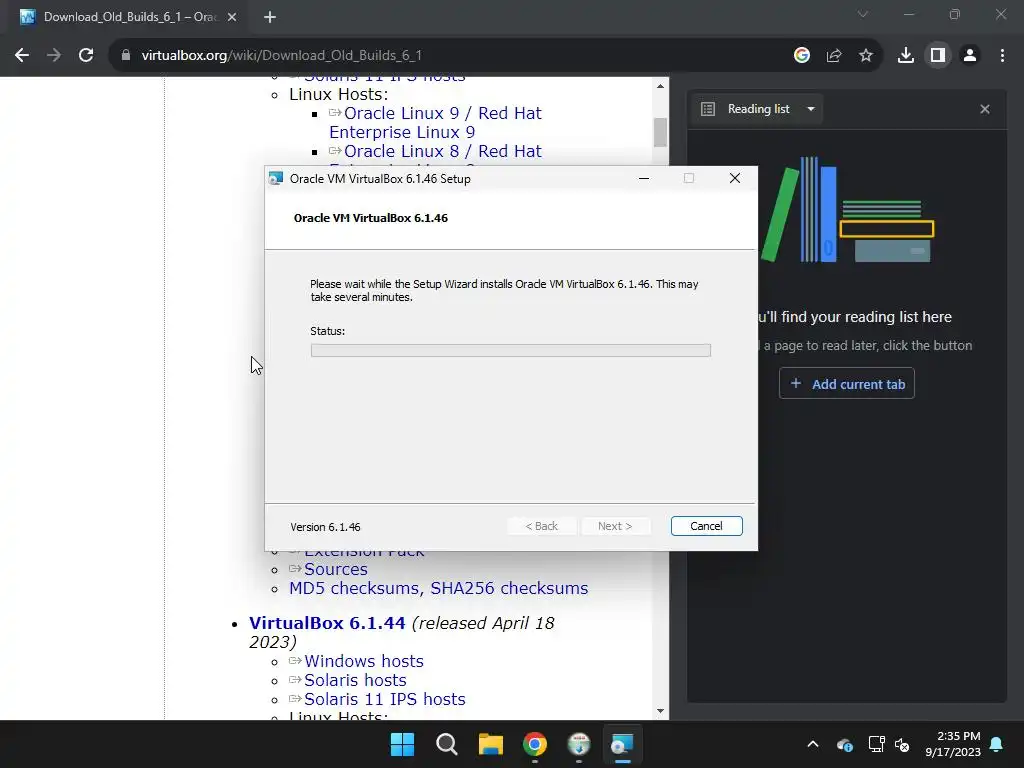1024x768 pixels.
Task: Open Oracle Linux 9 / Red Hat link
Action: pos(436,123)
